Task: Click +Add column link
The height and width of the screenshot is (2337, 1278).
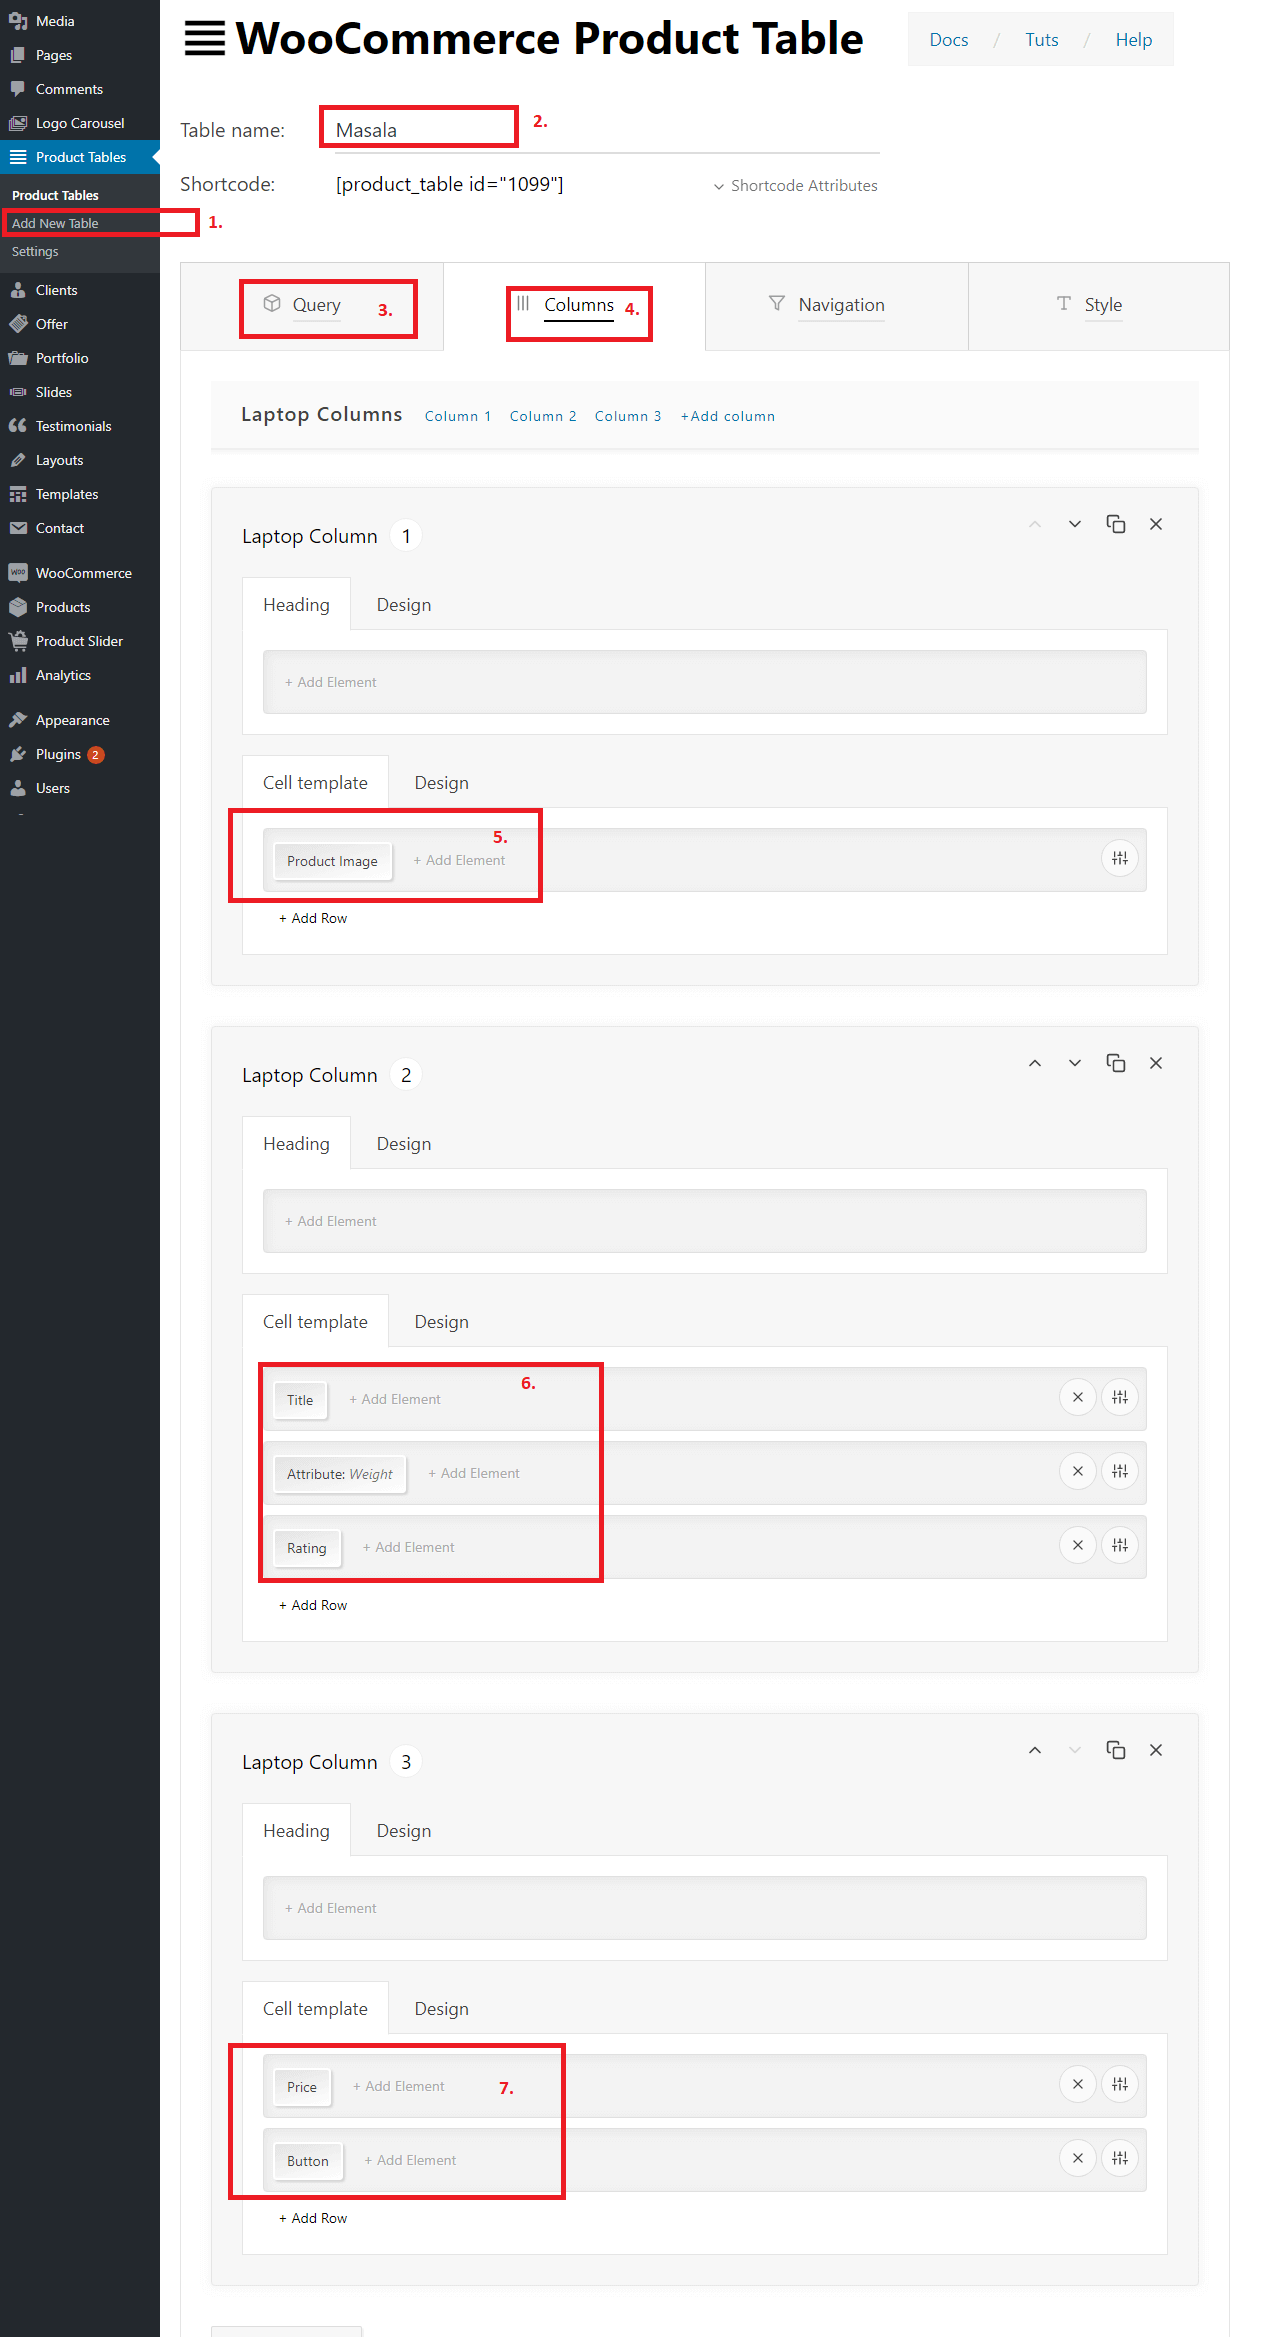Action: pos(728,417)
